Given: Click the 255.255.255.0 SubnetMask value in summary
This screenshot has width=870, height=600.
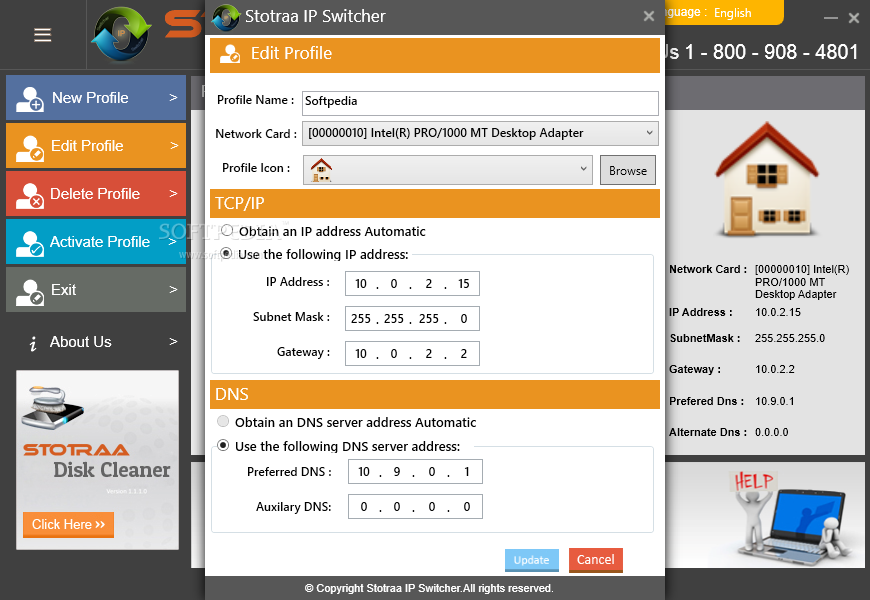Looking at the screenshot, I should pos(790,338).
